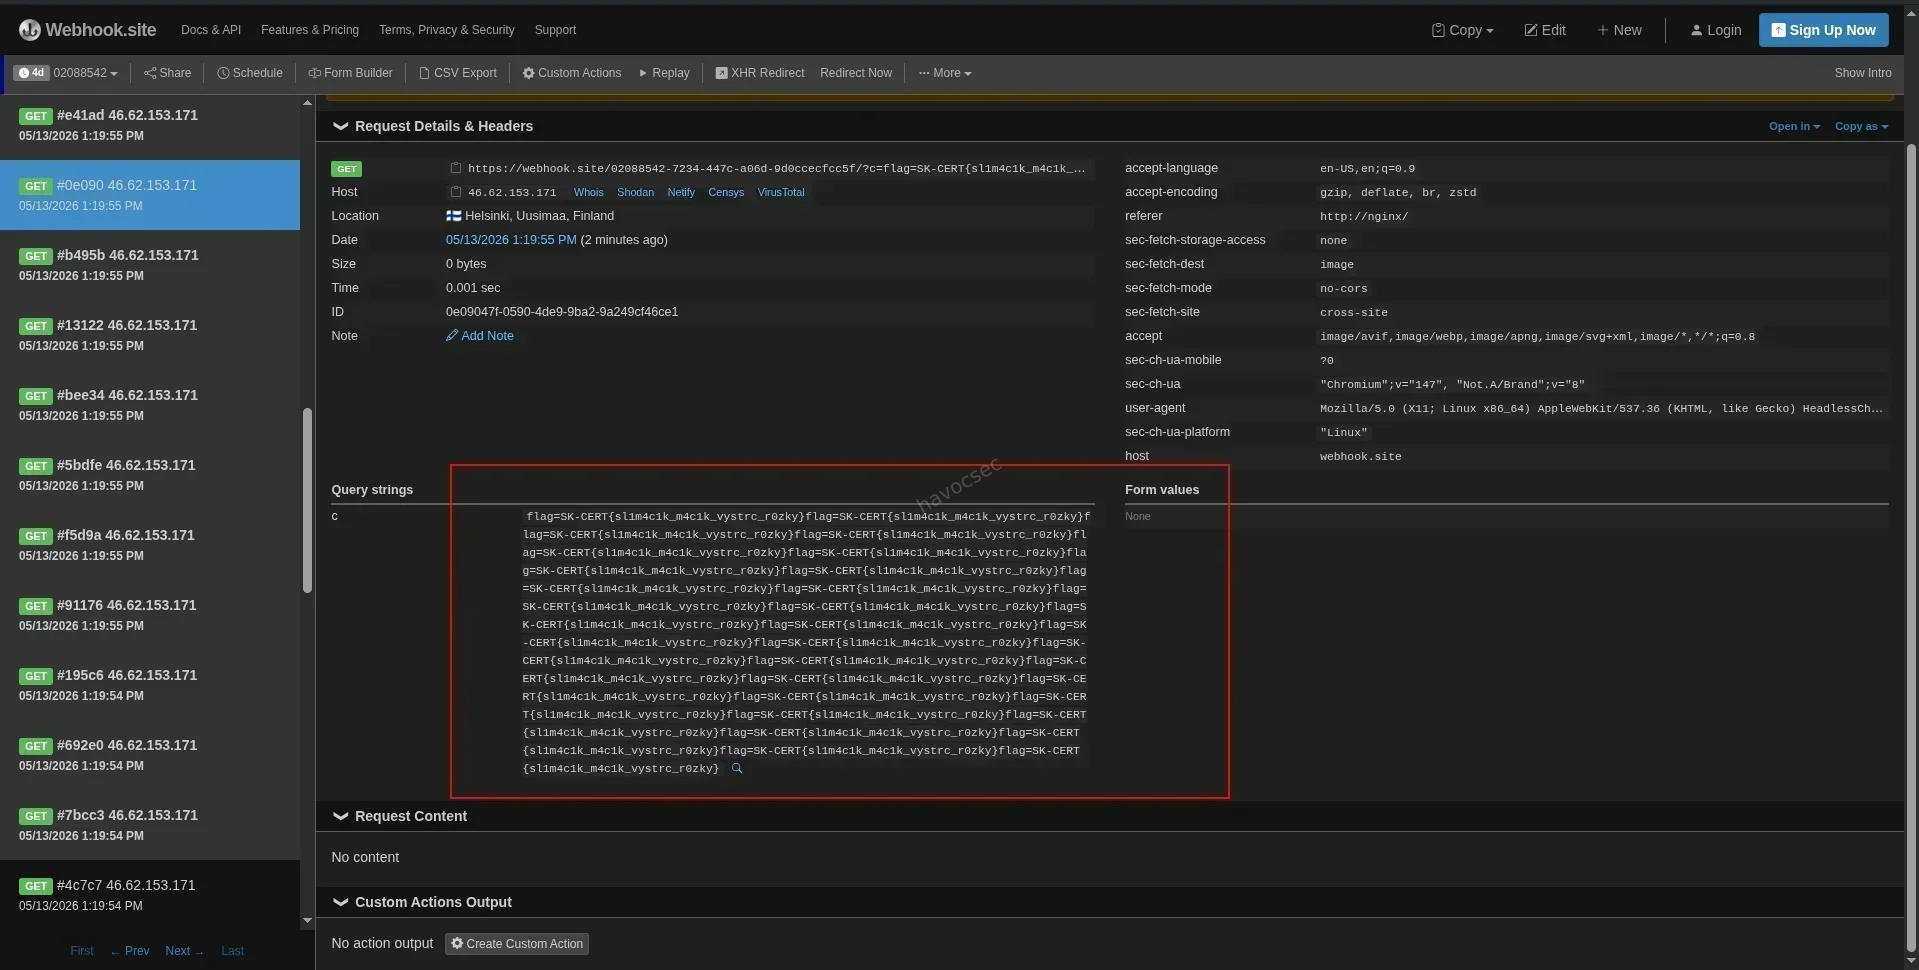
Task: Click Sign Up Now button
Action: tap(1823, 30)
